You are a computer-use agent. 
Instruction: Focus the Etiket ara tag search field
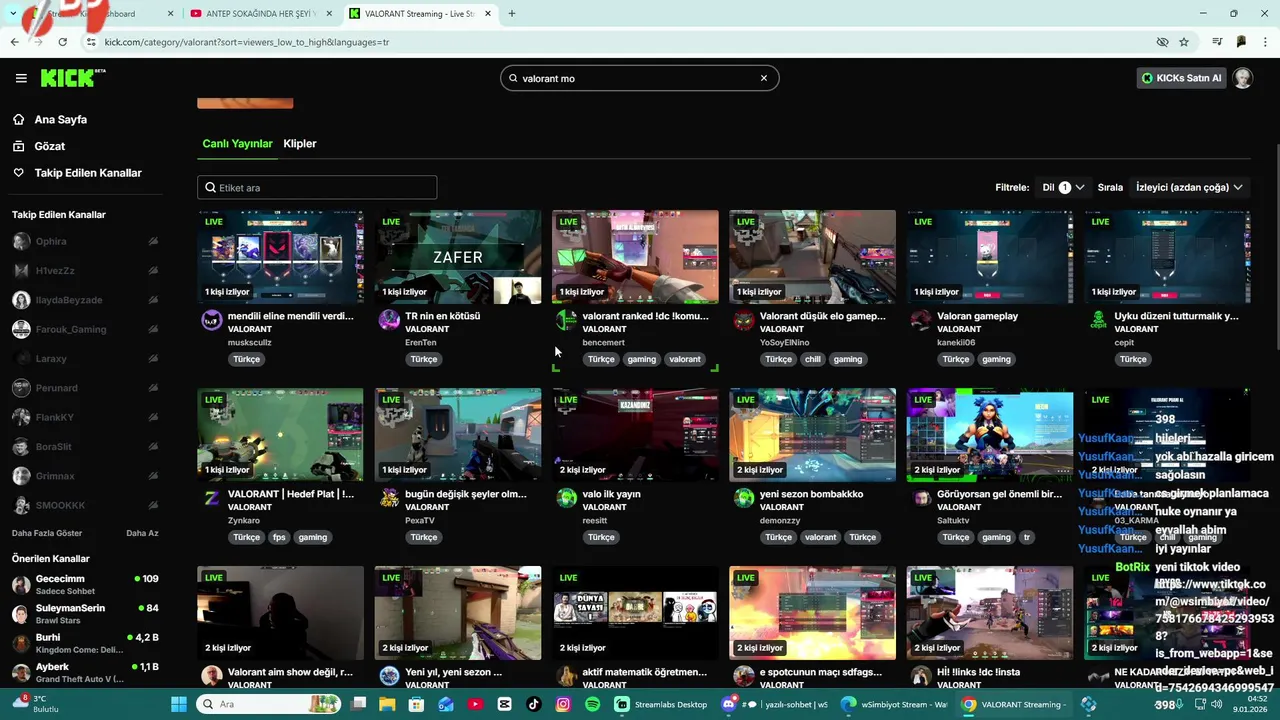pyautogui.click(x=317, y=188)
